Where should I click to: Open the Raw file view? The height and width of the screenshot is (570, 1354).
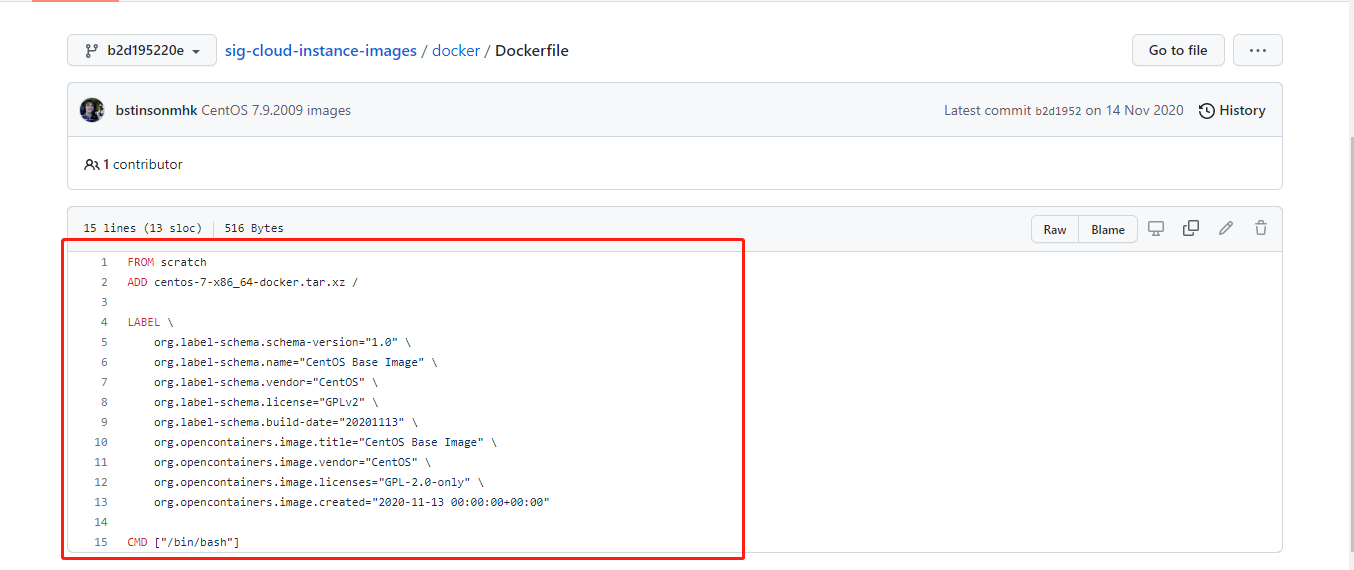coord(1055,229)
